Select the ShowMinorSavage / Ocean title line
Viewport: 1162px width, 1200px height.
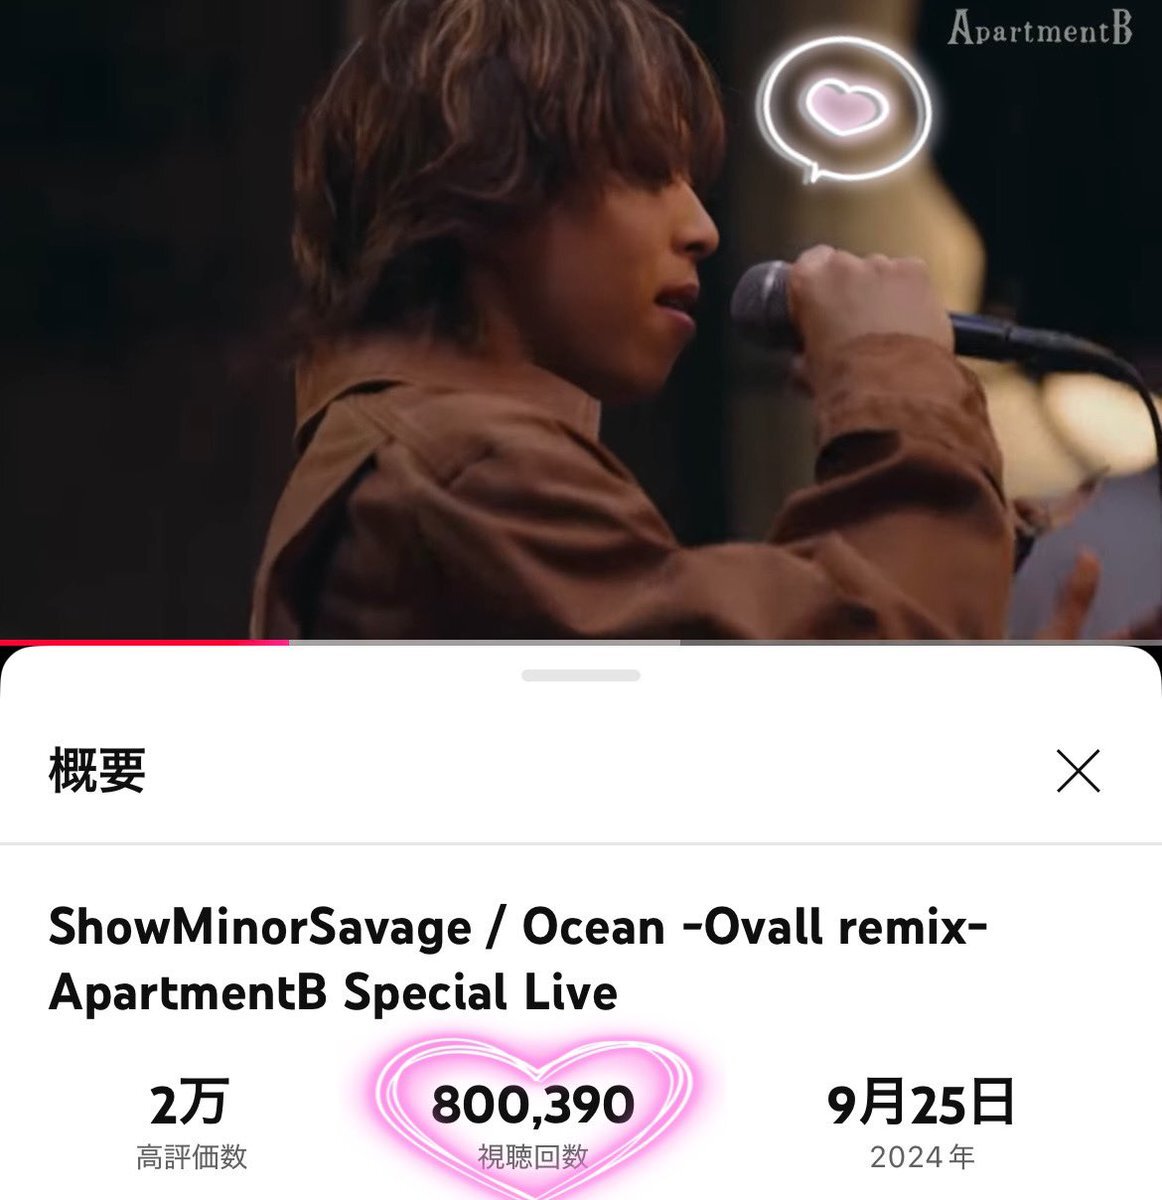click(x=517, y=927)
